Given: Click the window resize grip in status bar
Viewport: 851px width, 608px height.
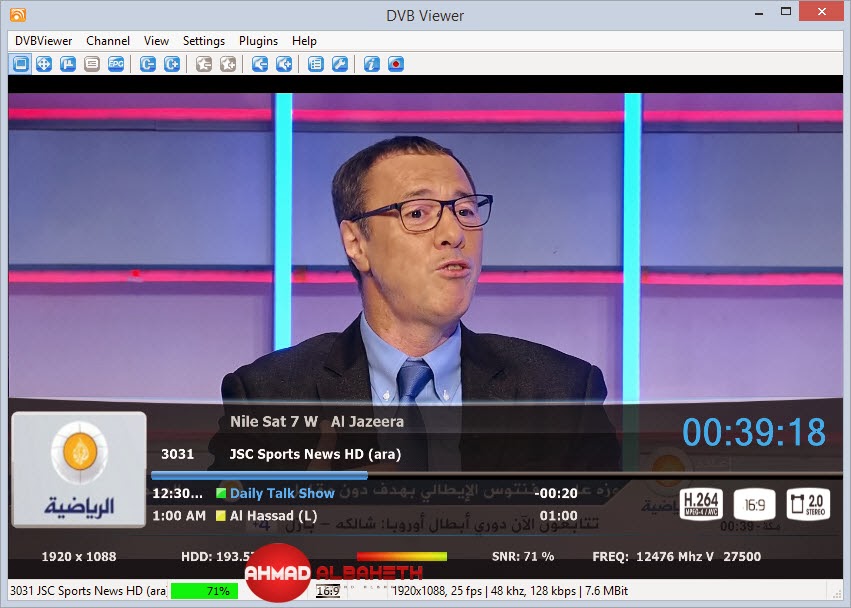Looking at the screenshot, I should pos(836,594).
